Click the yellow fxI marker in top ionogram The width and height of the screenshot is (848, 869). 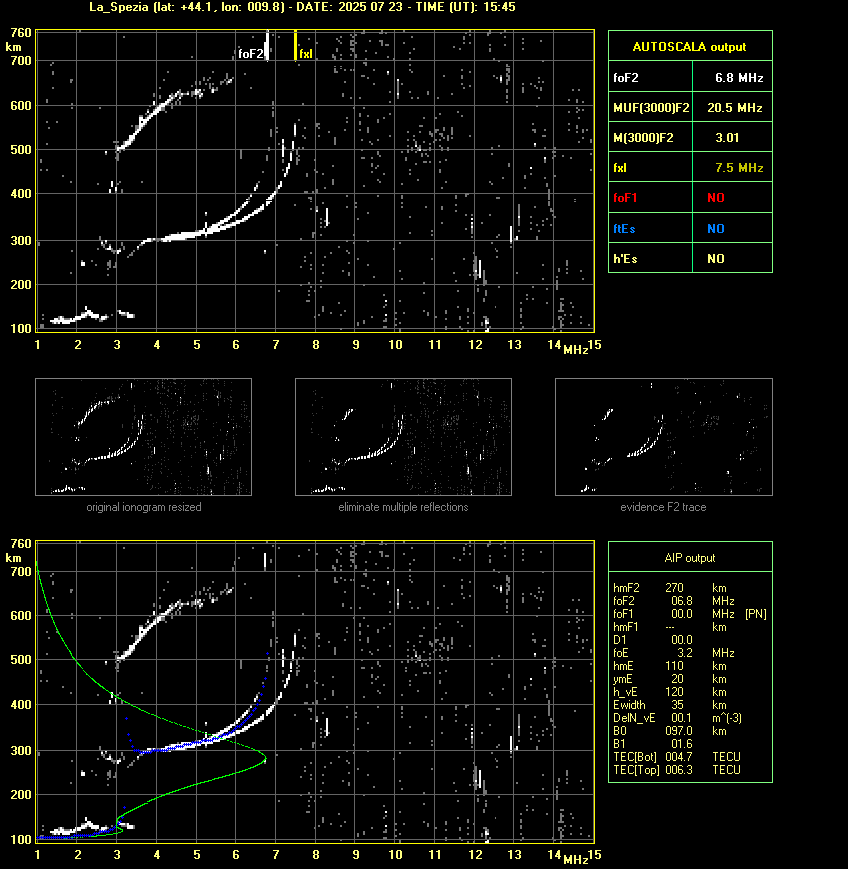coord(295,45)
